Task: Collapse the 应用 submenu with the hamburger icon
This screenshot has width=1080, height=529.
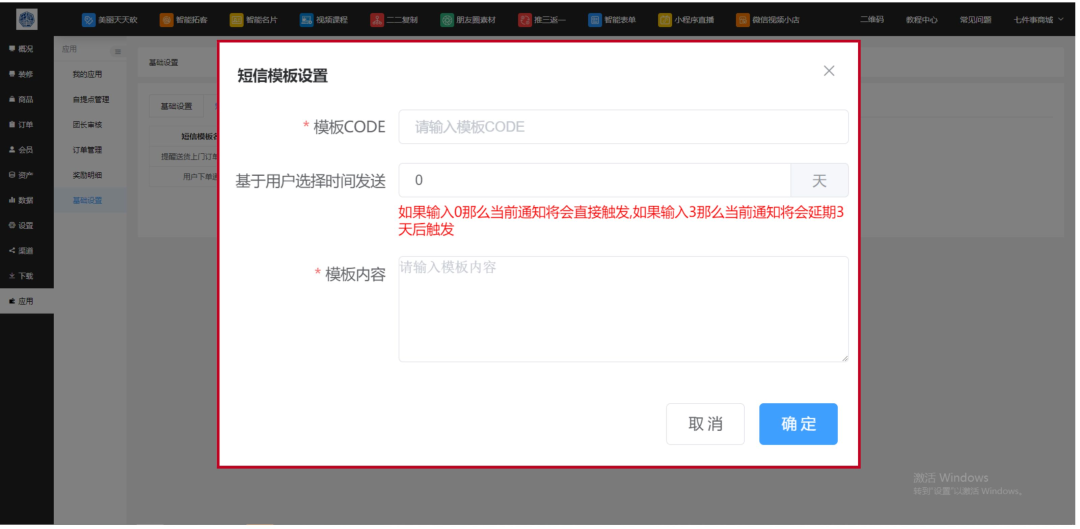Action: point(117,52)
